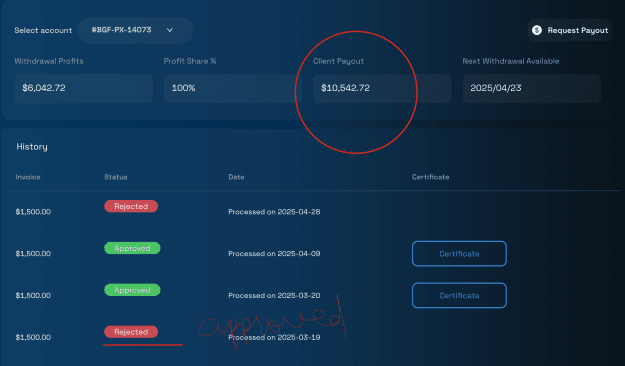
Task: Click $1,500.00 invoice in 2025-04-09 row
Action: click(x=33, y=254)
